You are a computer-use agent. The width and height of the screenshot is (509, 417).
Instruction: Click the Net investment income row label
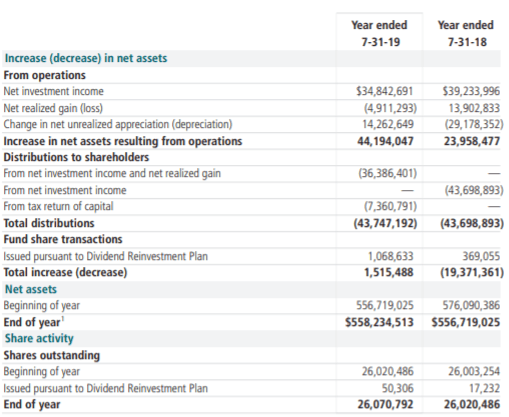tap(54, 91)
